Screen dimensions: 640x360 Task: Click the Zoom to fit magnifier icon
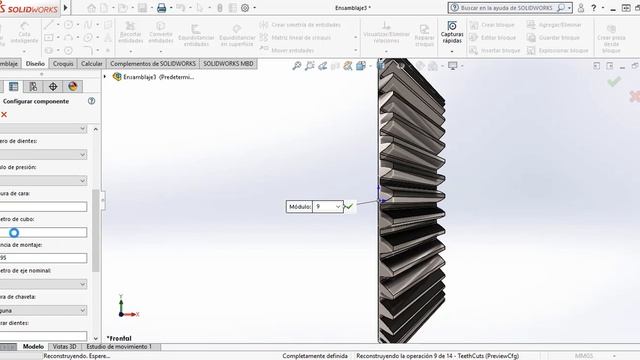tap(296, 66)
